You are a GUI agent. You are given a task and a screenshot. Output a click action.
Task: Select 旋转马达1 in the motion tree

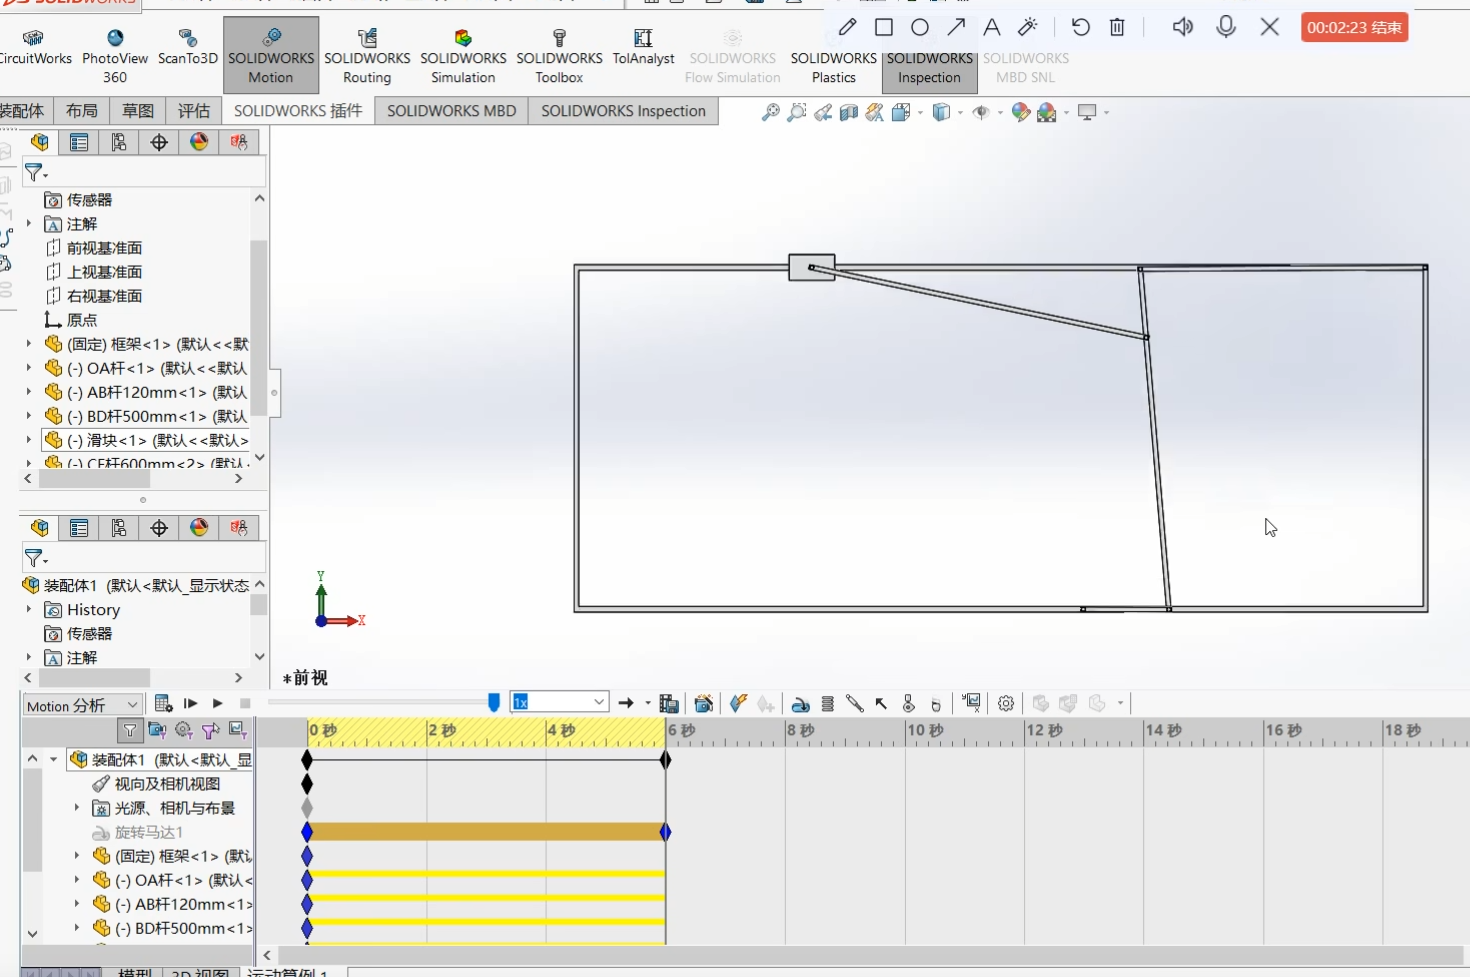pos(148,832)
